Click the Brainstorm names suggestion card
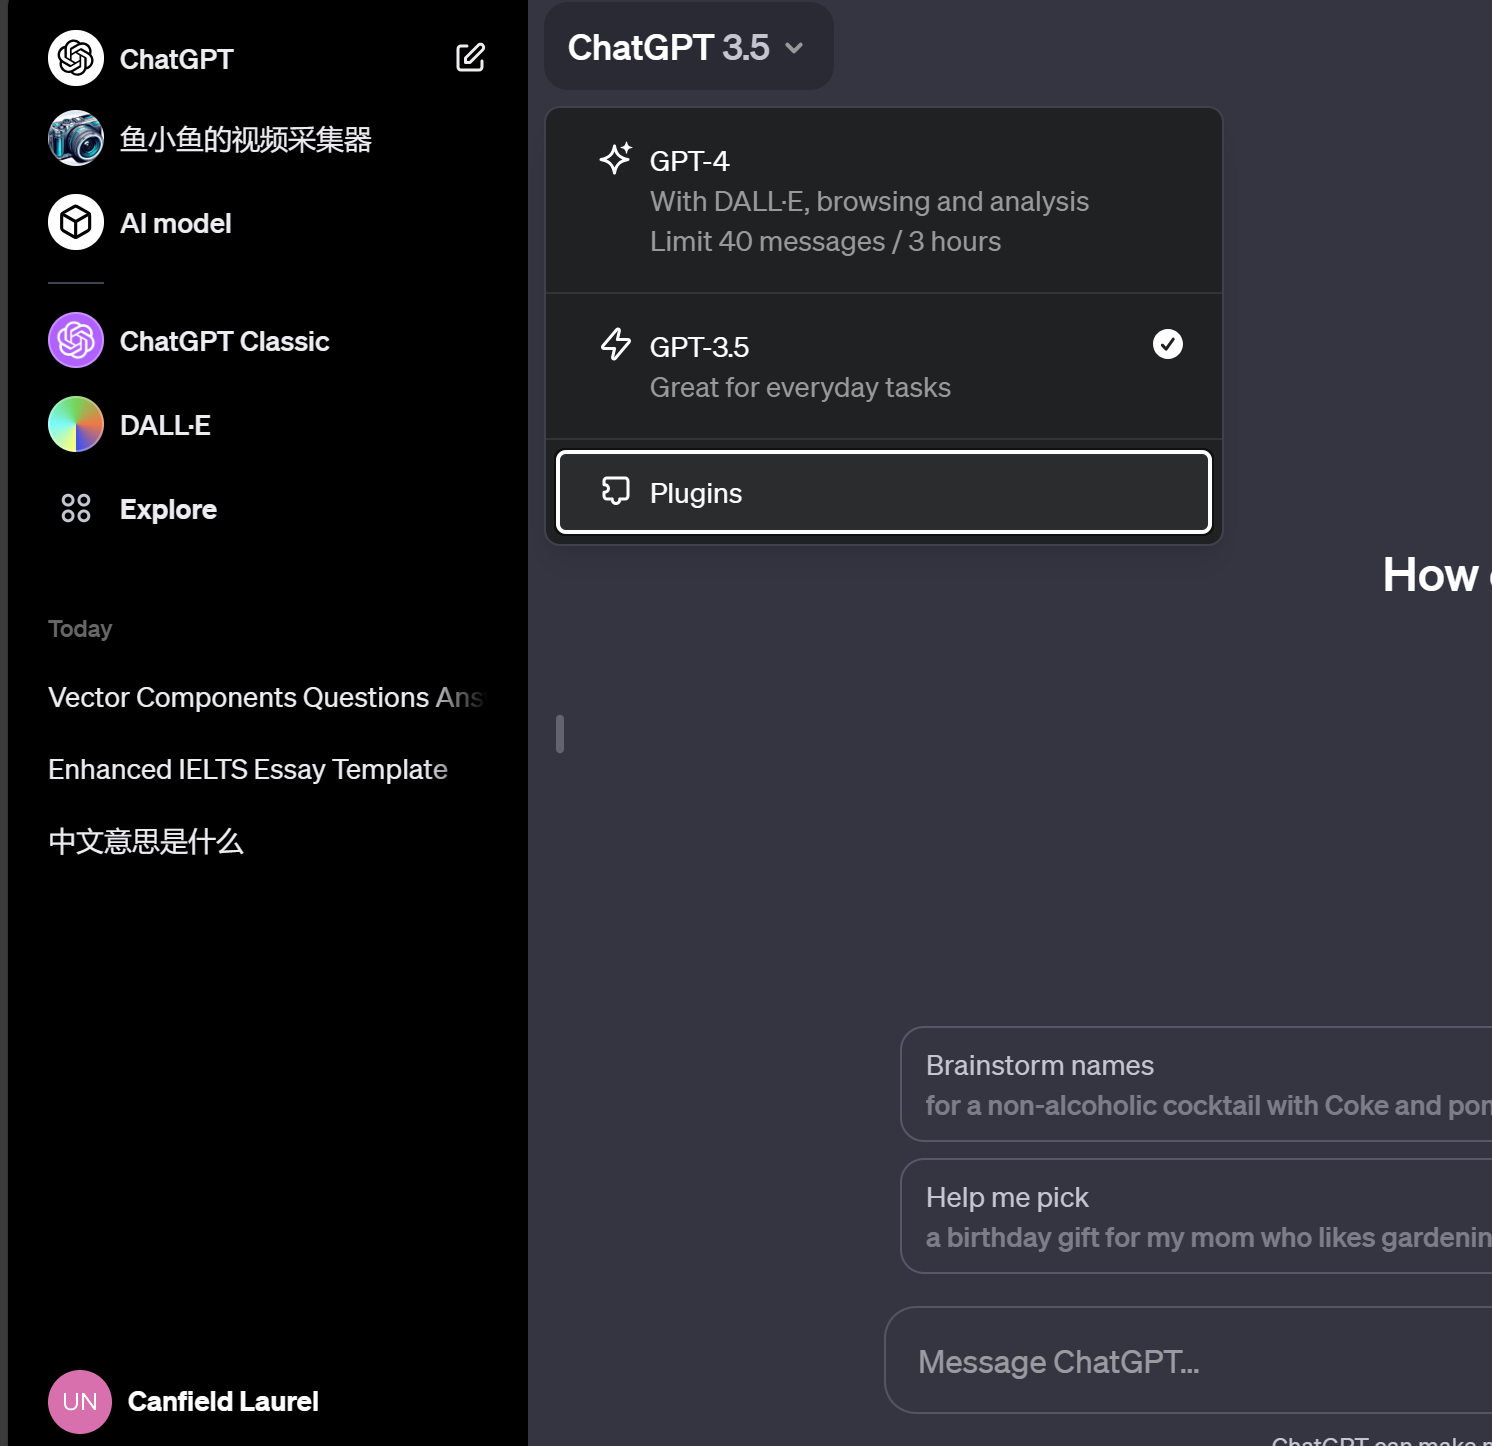This screenshot has height=1446, width=1492. 1196,1084
